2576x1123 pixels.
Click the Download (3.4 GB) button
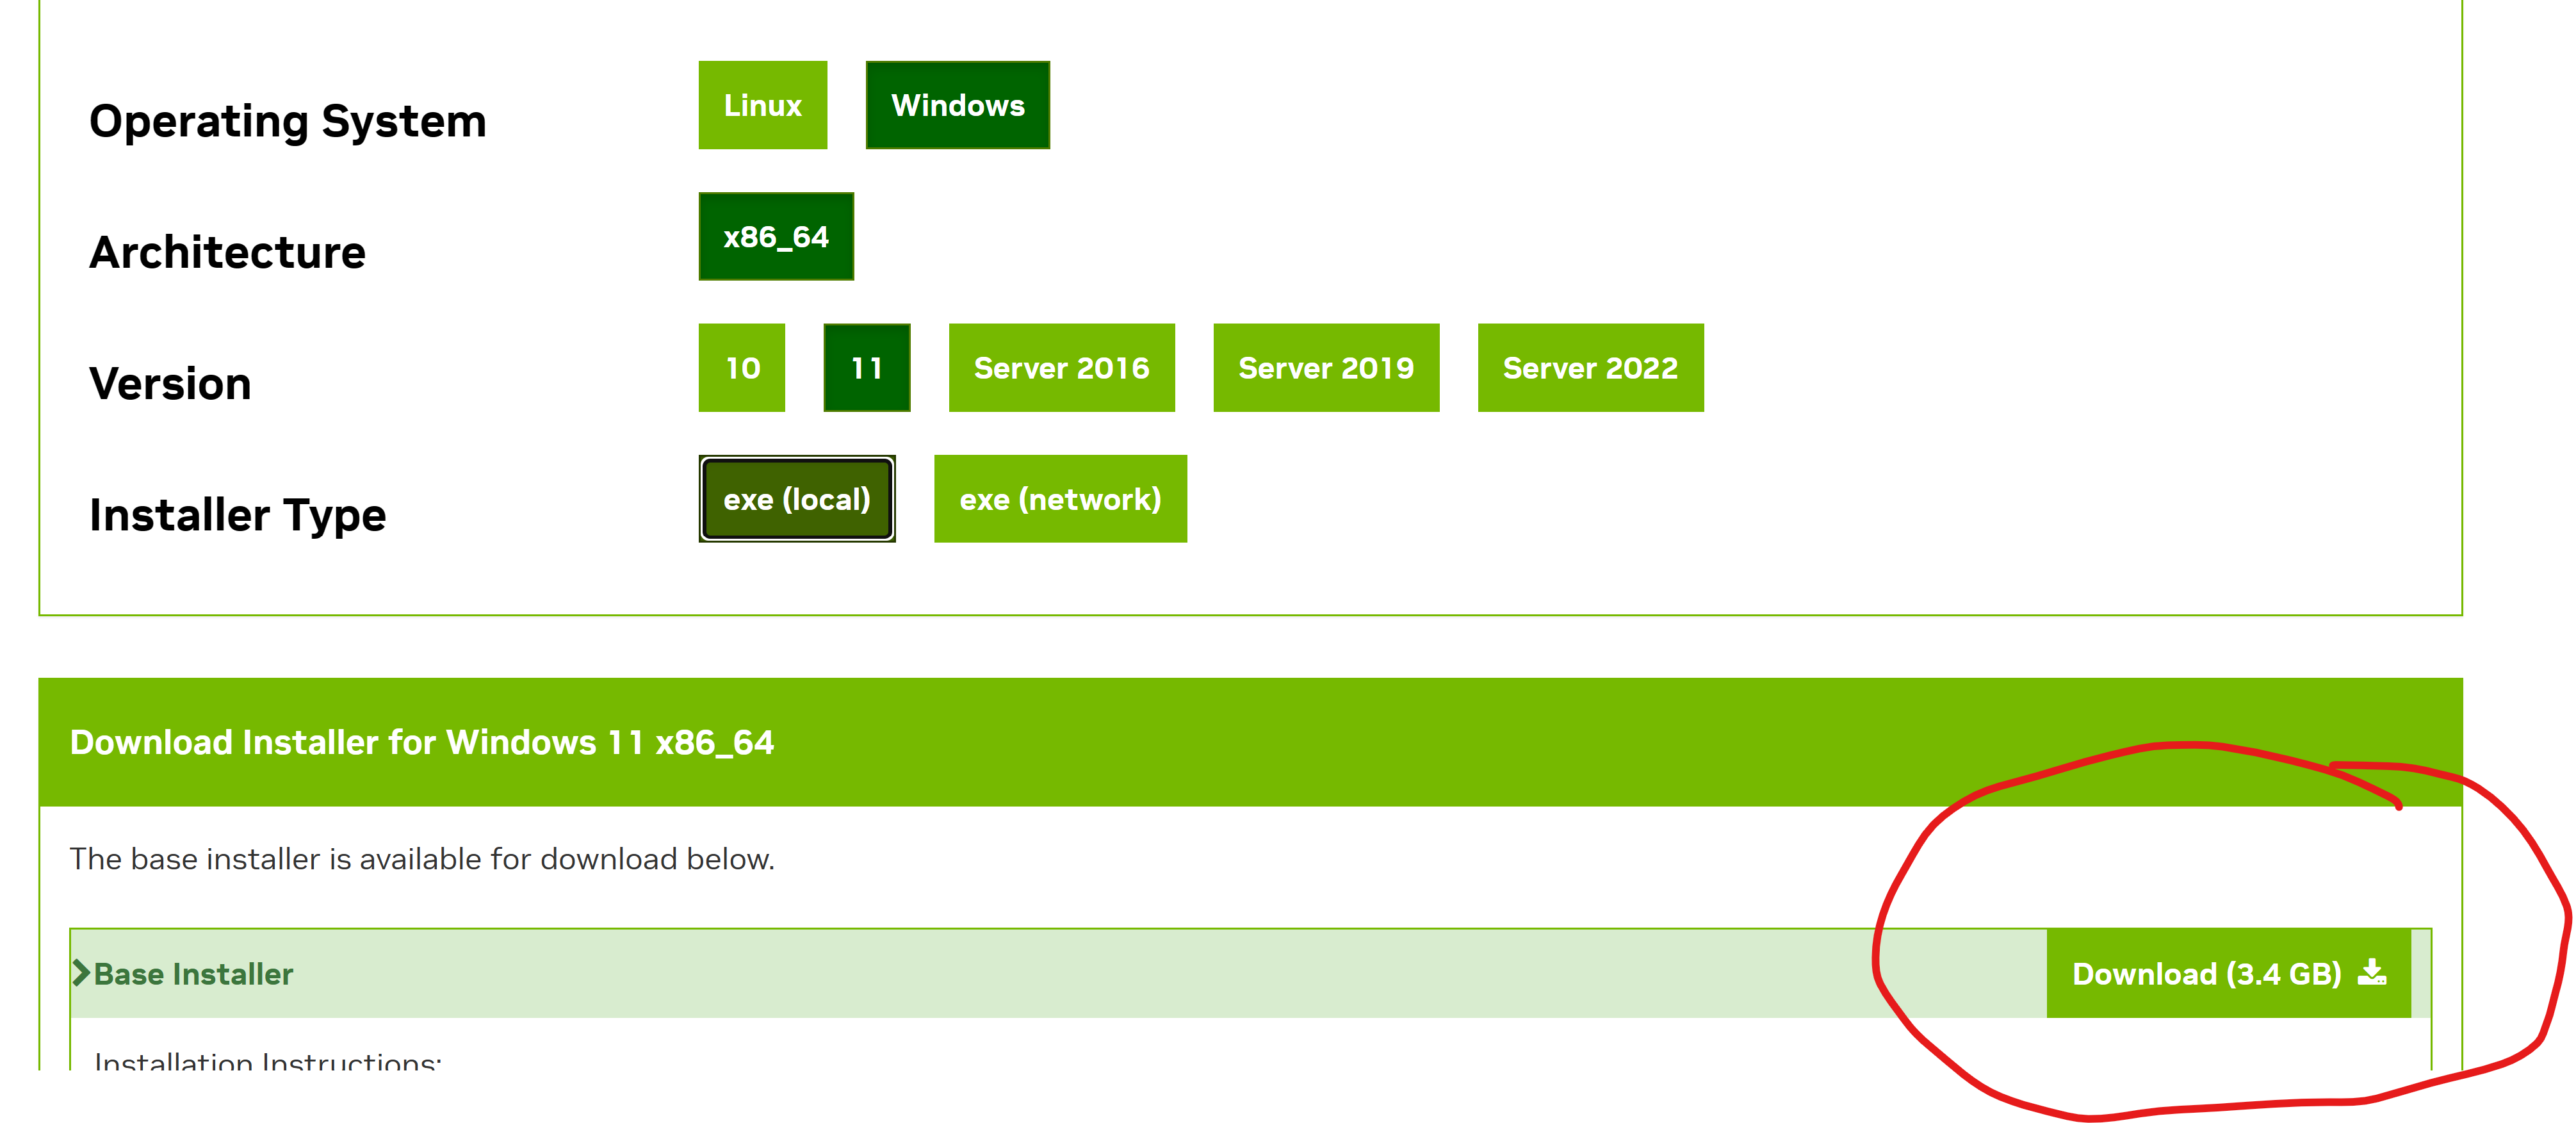click(2228, 973)
